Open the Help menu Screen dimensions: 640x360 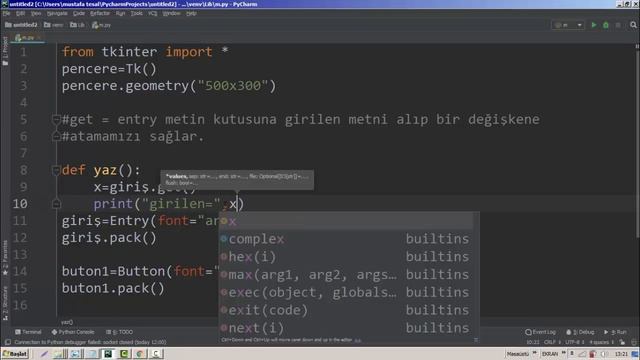(191, 13)
